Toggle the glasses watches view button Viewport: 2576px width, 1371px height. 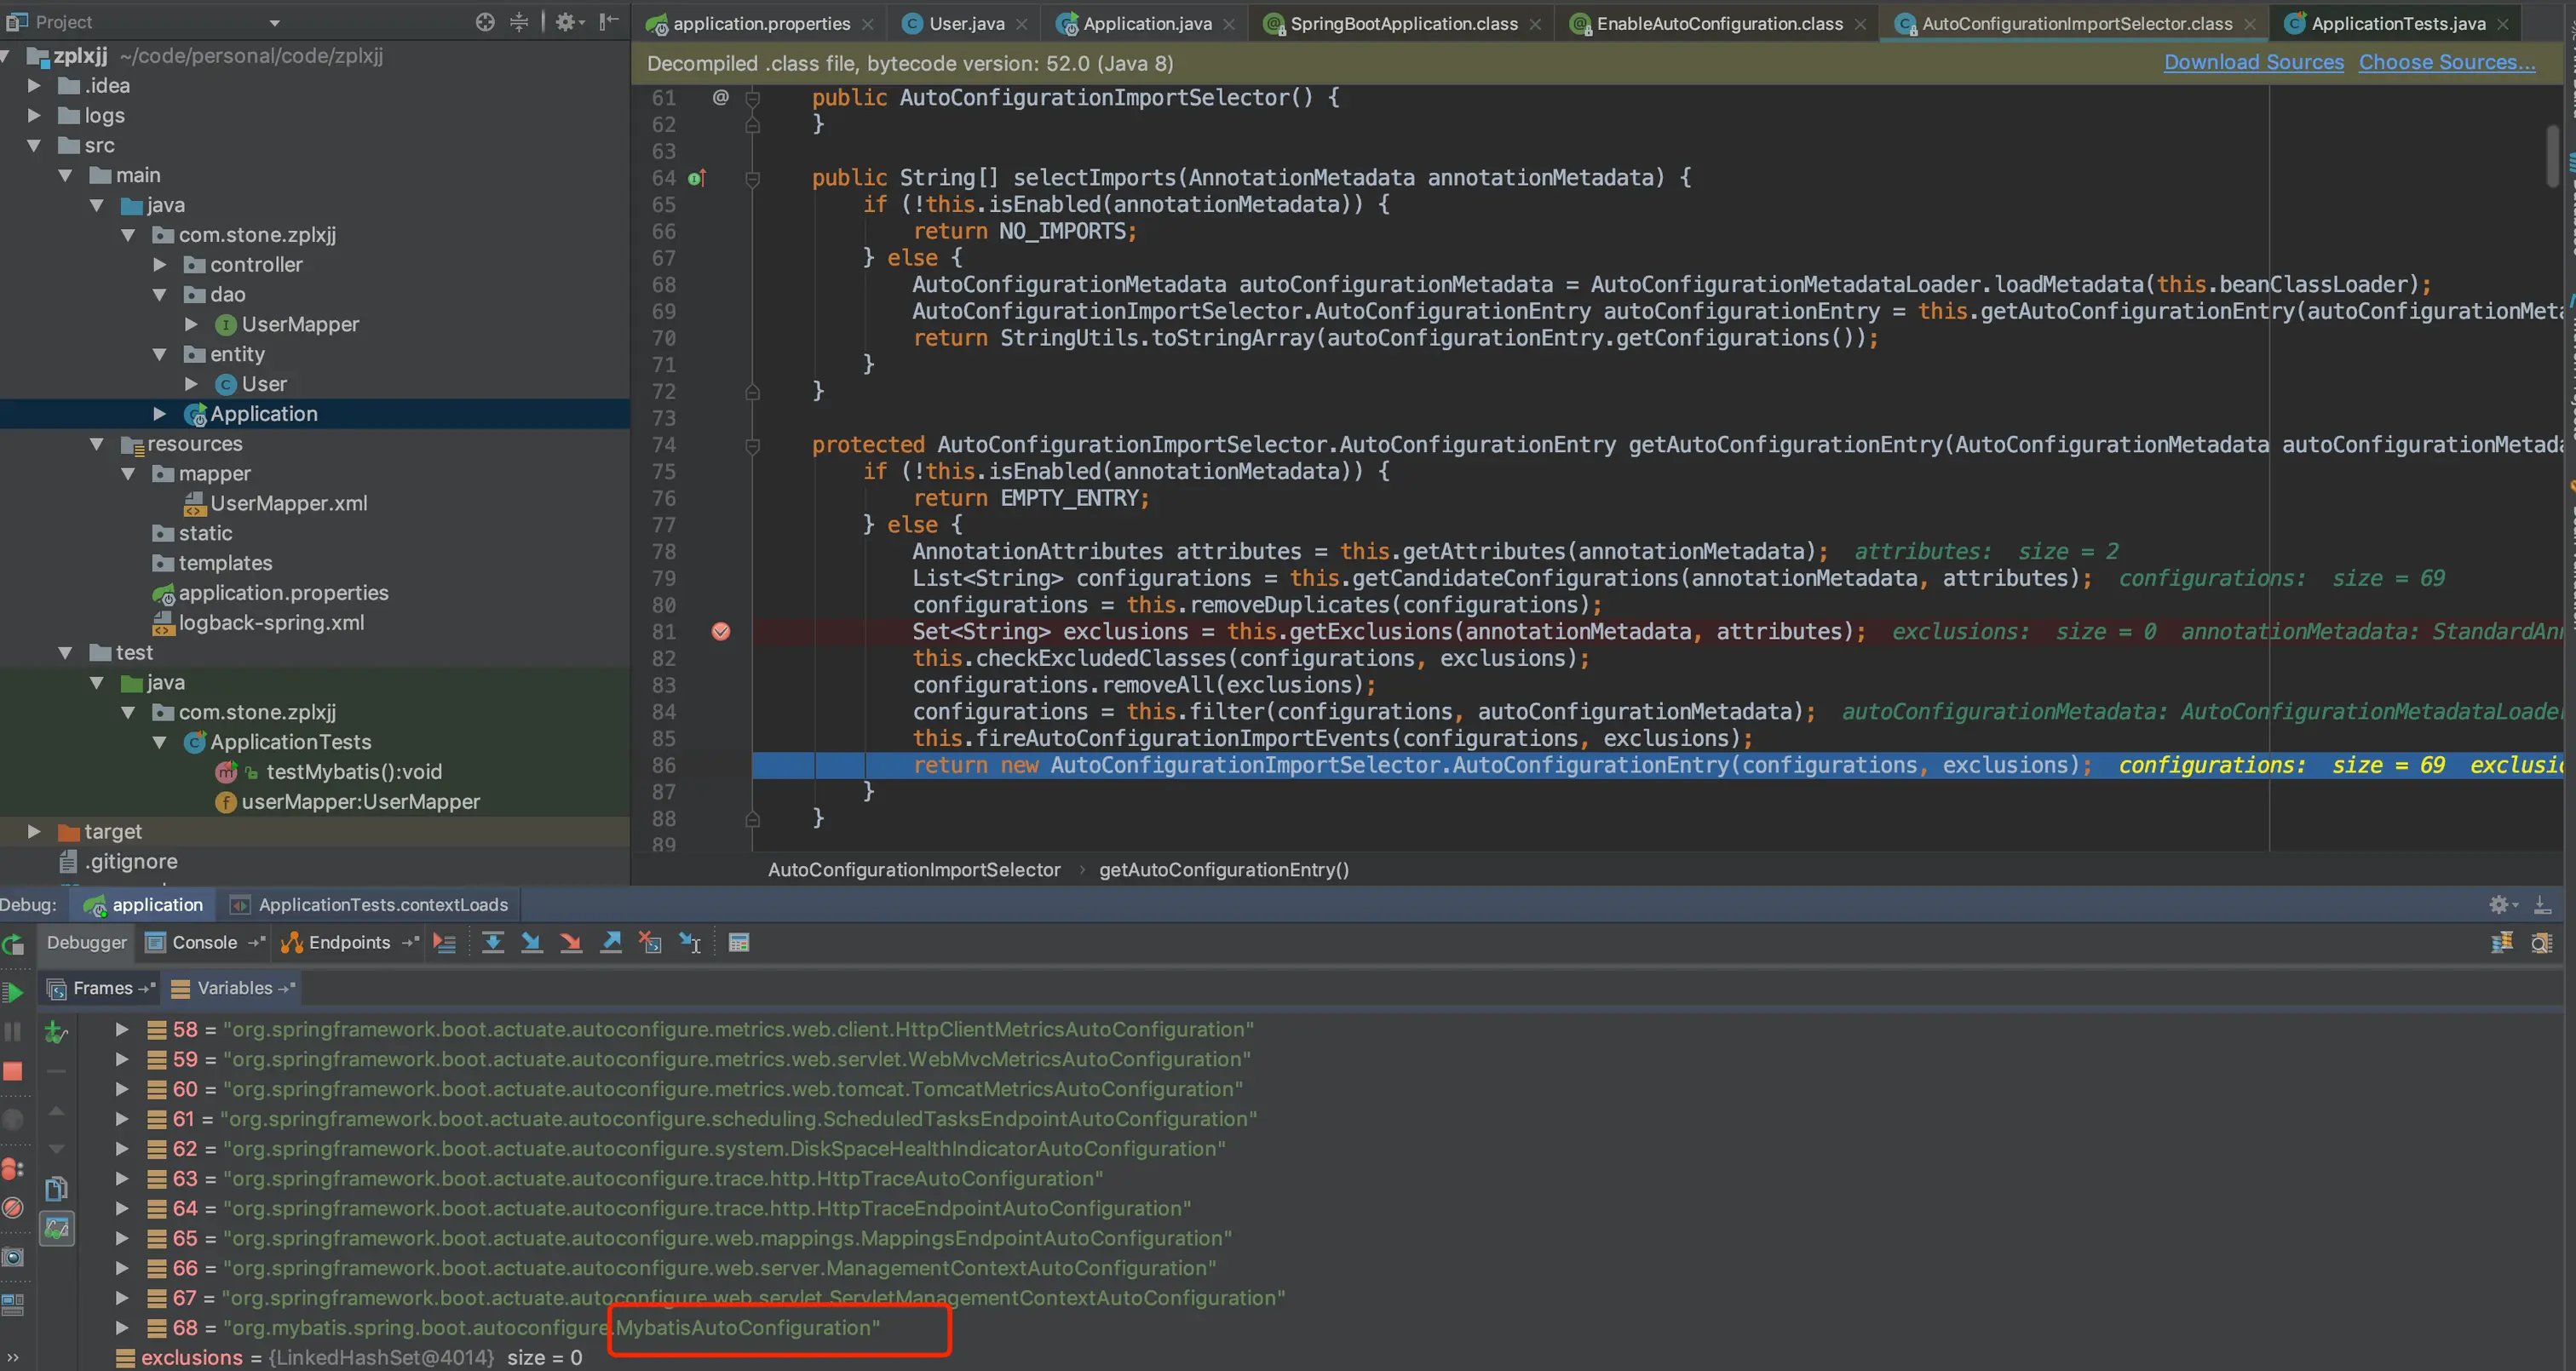[57, 1229]
